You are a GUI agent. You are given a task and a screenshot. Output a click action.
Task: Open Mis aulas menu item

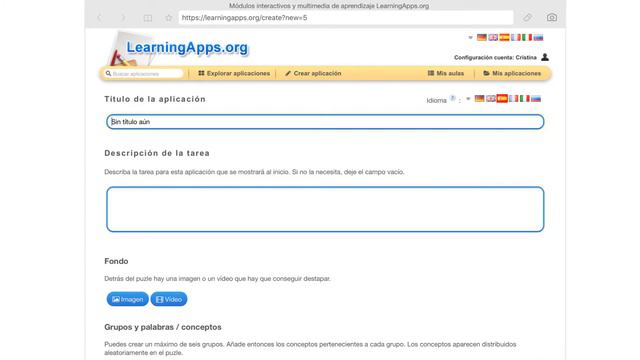446,73
